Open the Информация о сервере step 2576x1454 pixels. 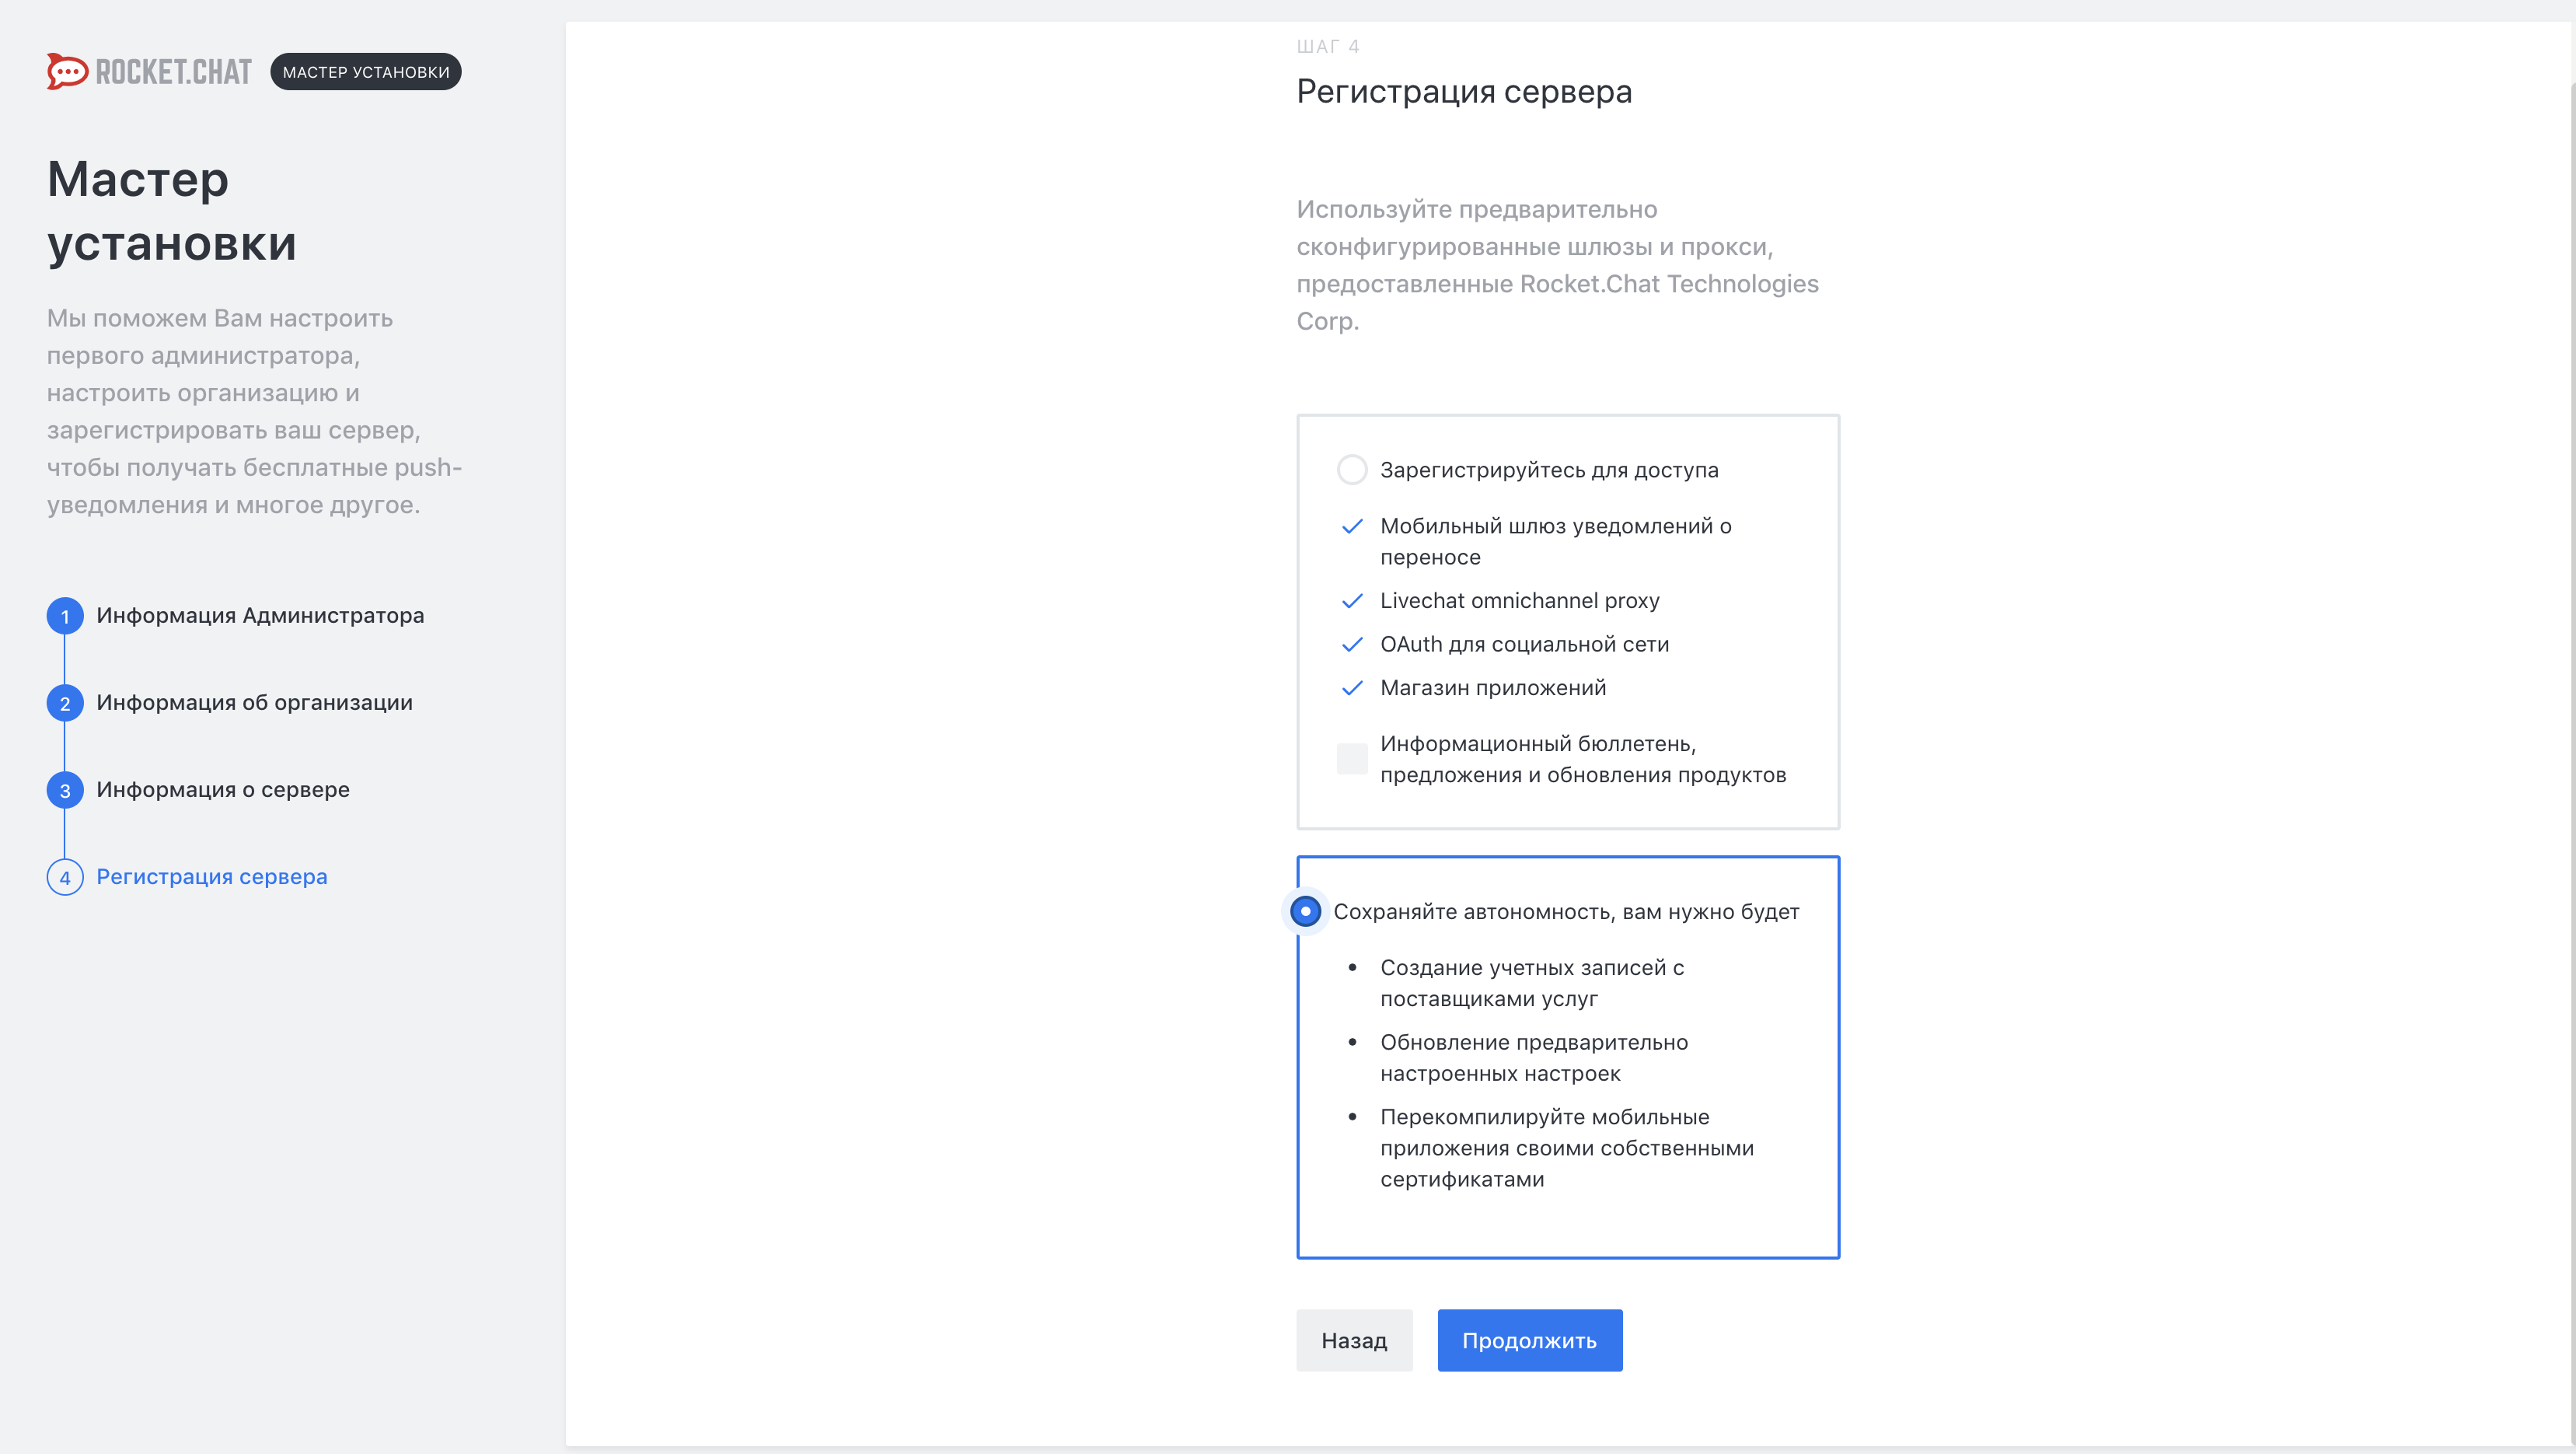pos(222,789)
